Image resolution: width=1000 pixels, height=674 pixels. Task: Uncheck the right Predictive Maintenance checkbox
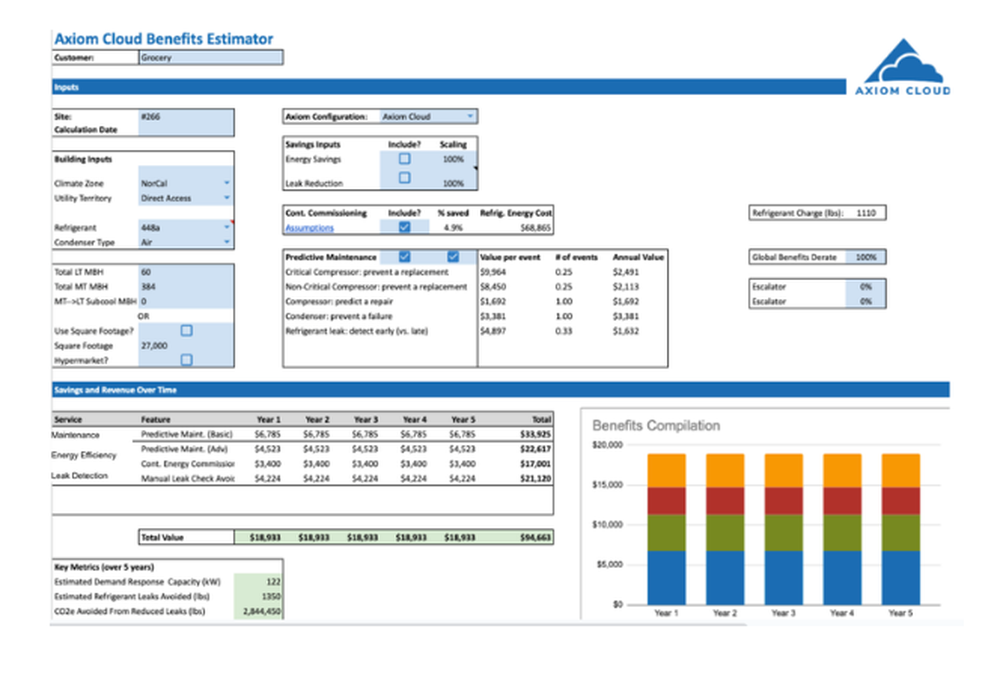[453, 256]
